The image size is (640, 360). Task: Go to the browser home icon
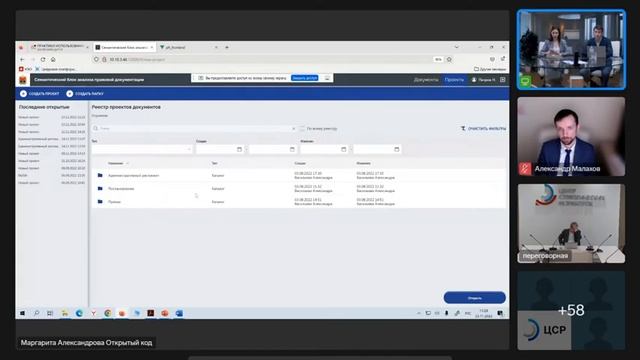click(53, 60)
